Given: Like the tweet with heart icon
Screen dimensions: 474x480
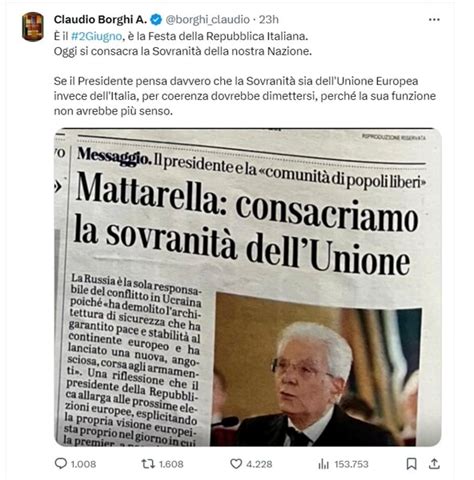Looking at the screenshot, I should tap(236, 464).
